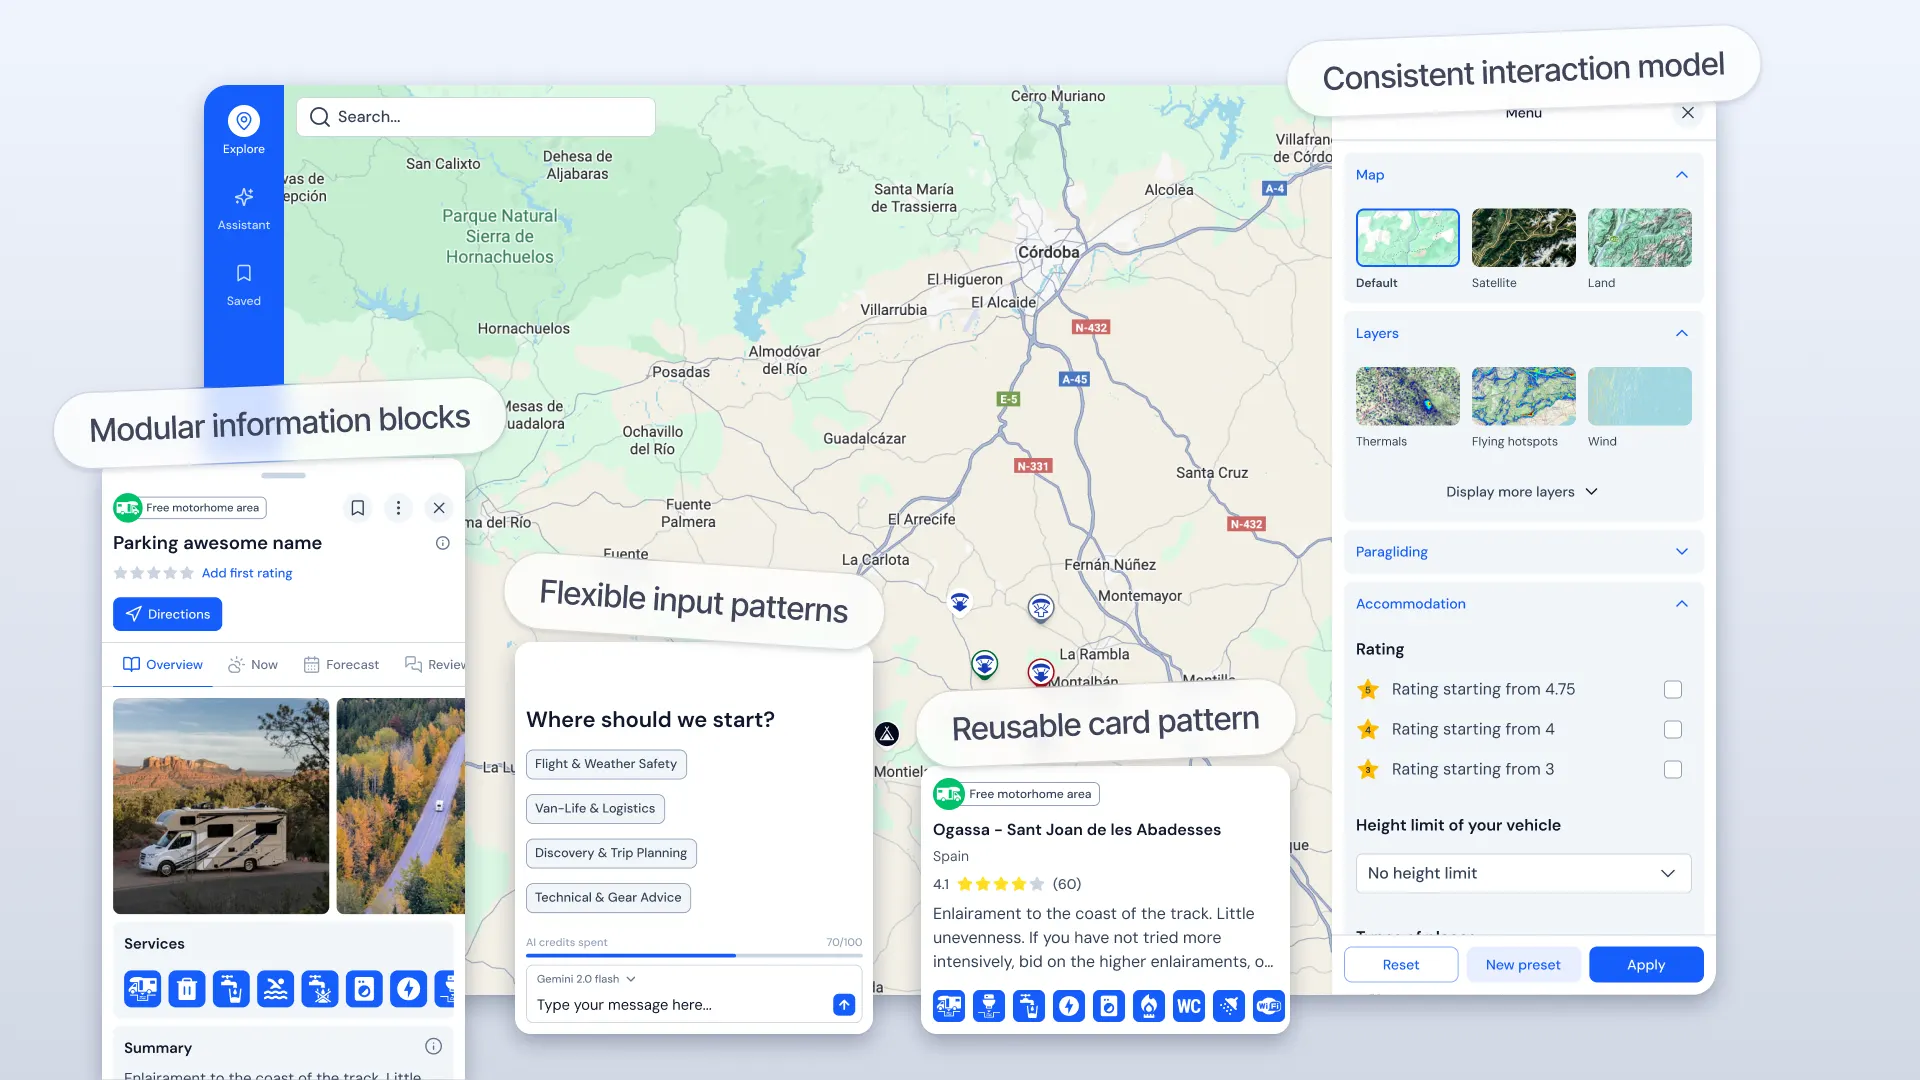Switch to the Overview tab
This screenshot has height=1080, width=1920.
(x=162, y=665)
